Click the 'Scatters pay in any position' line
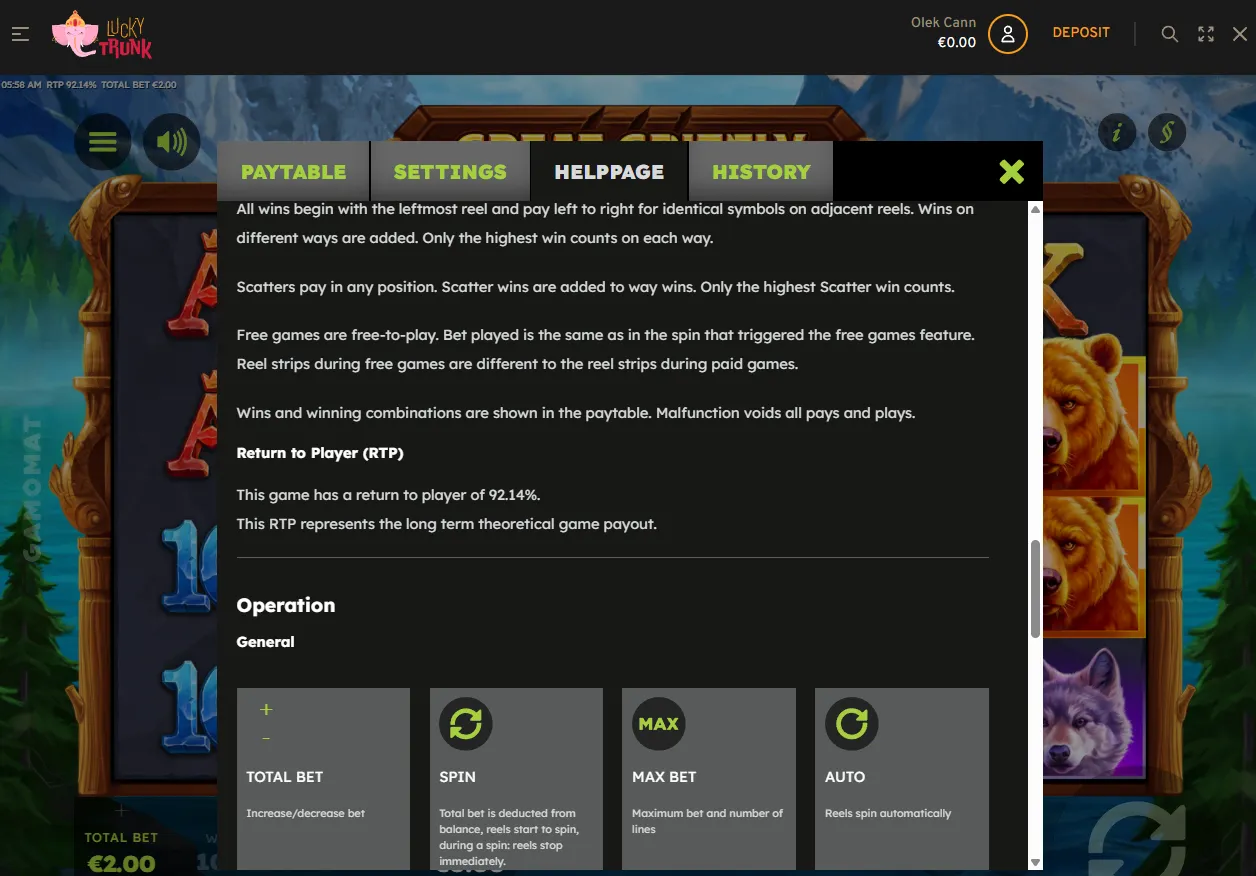1256x876 pixels. (x=596, y=287)
